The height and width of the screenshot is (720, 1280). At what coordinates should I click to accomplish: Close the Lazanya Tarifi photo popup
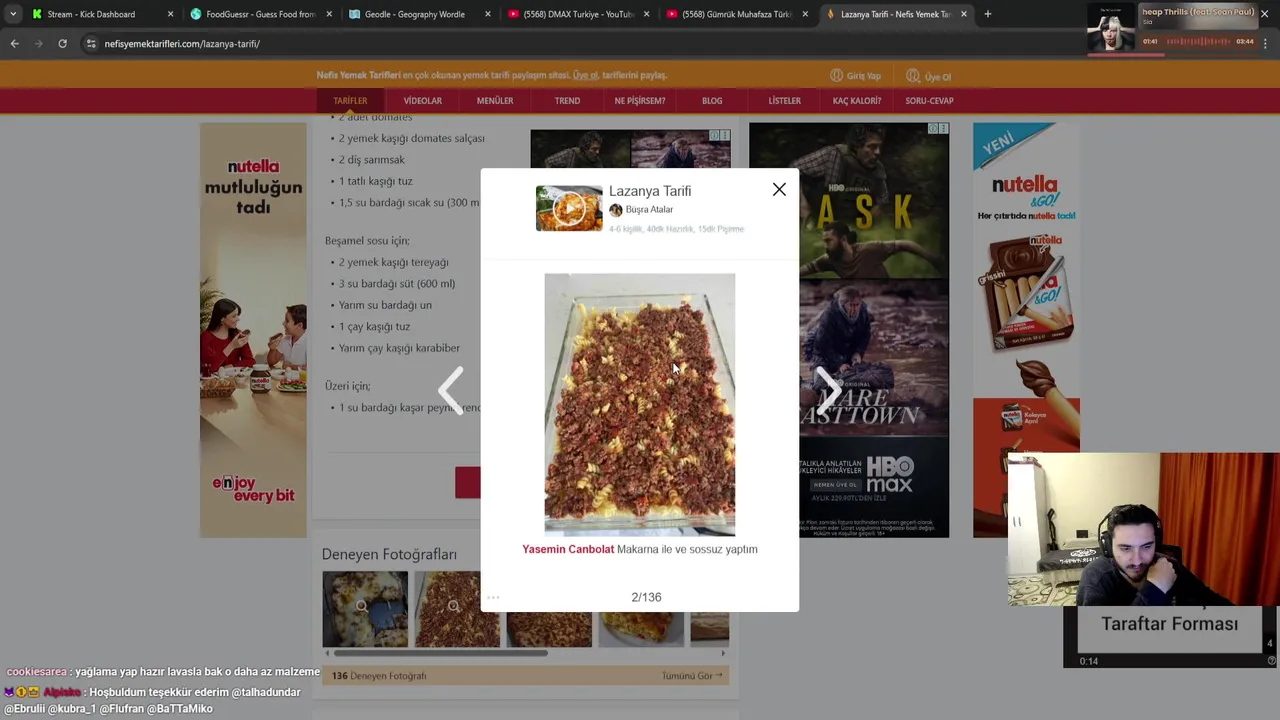pyautogui.click(x=779, y=189)
